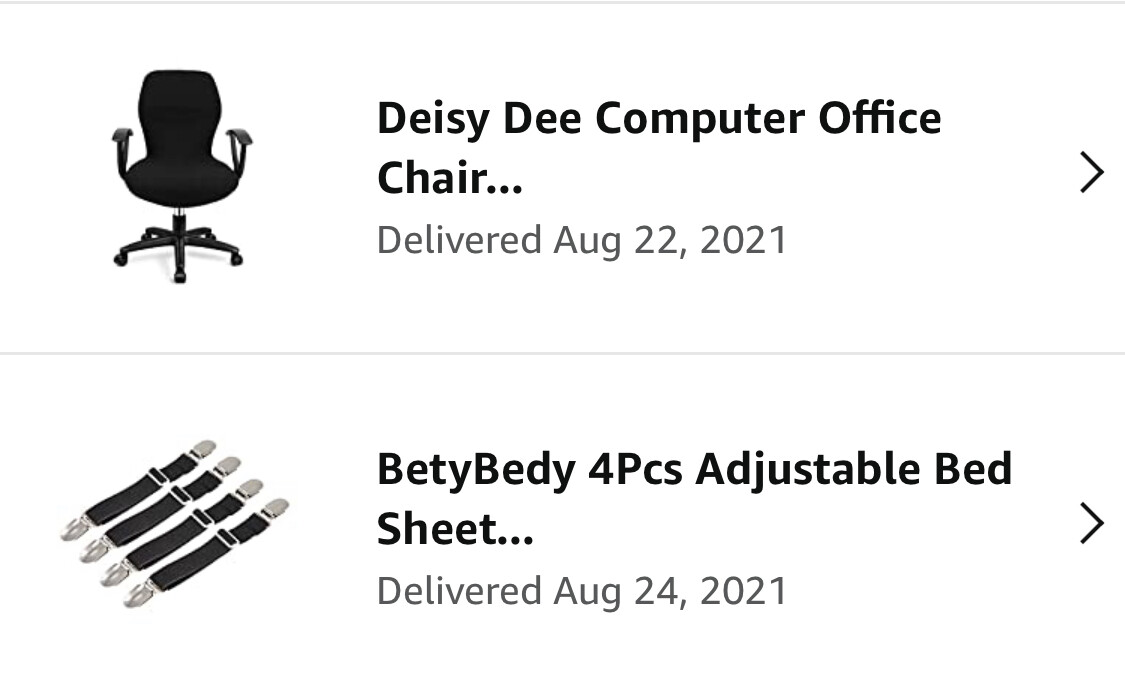
Task: Tap the bed sheet straps product image
Action: point(175,525)
